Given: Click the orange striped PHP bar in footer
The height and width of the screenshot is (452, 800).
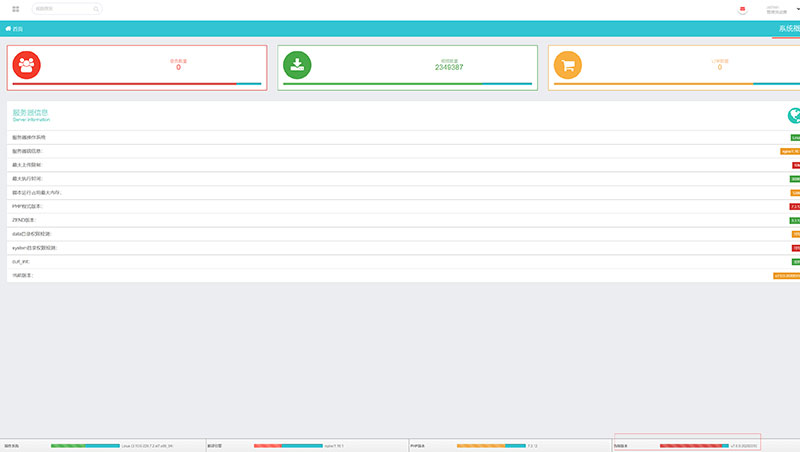Looking at the screenshot, I should coord(480,445).
